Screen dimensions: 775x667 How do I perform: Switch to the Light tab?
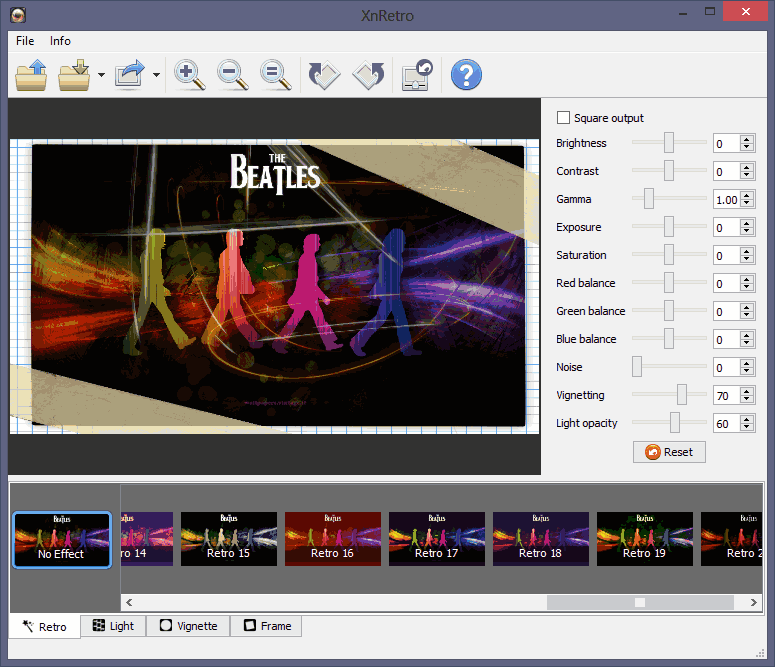click(113, 626)
